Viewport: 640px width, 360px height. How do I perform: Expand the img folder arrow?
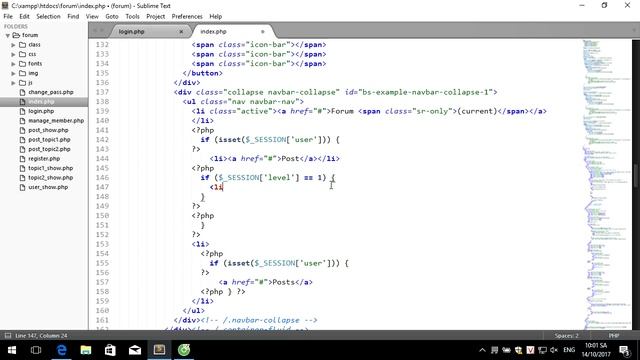(13, 73)
